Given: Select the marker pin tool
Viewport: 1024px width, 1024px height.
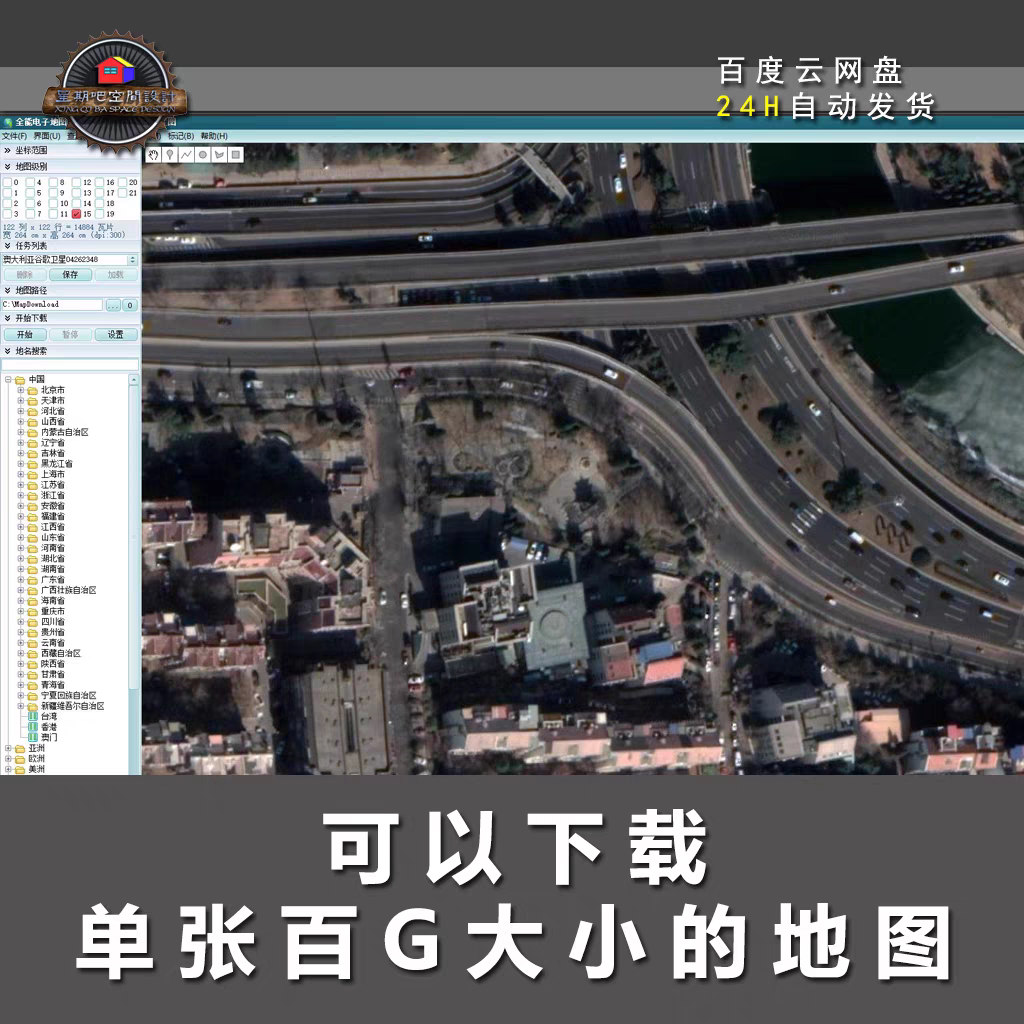Looking at the screenshot, I should pos(170,155).
